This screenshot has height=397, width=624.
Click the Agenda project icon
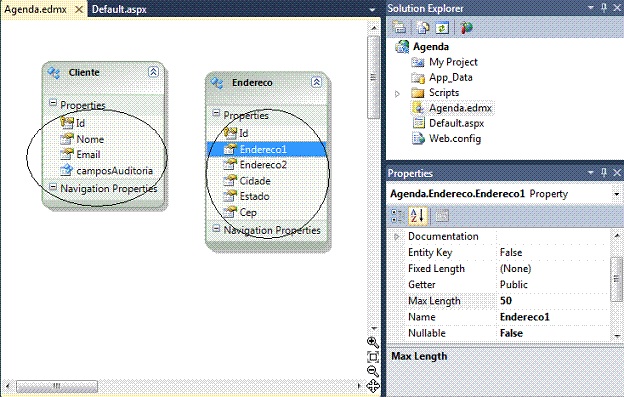(x=402, y=47)
